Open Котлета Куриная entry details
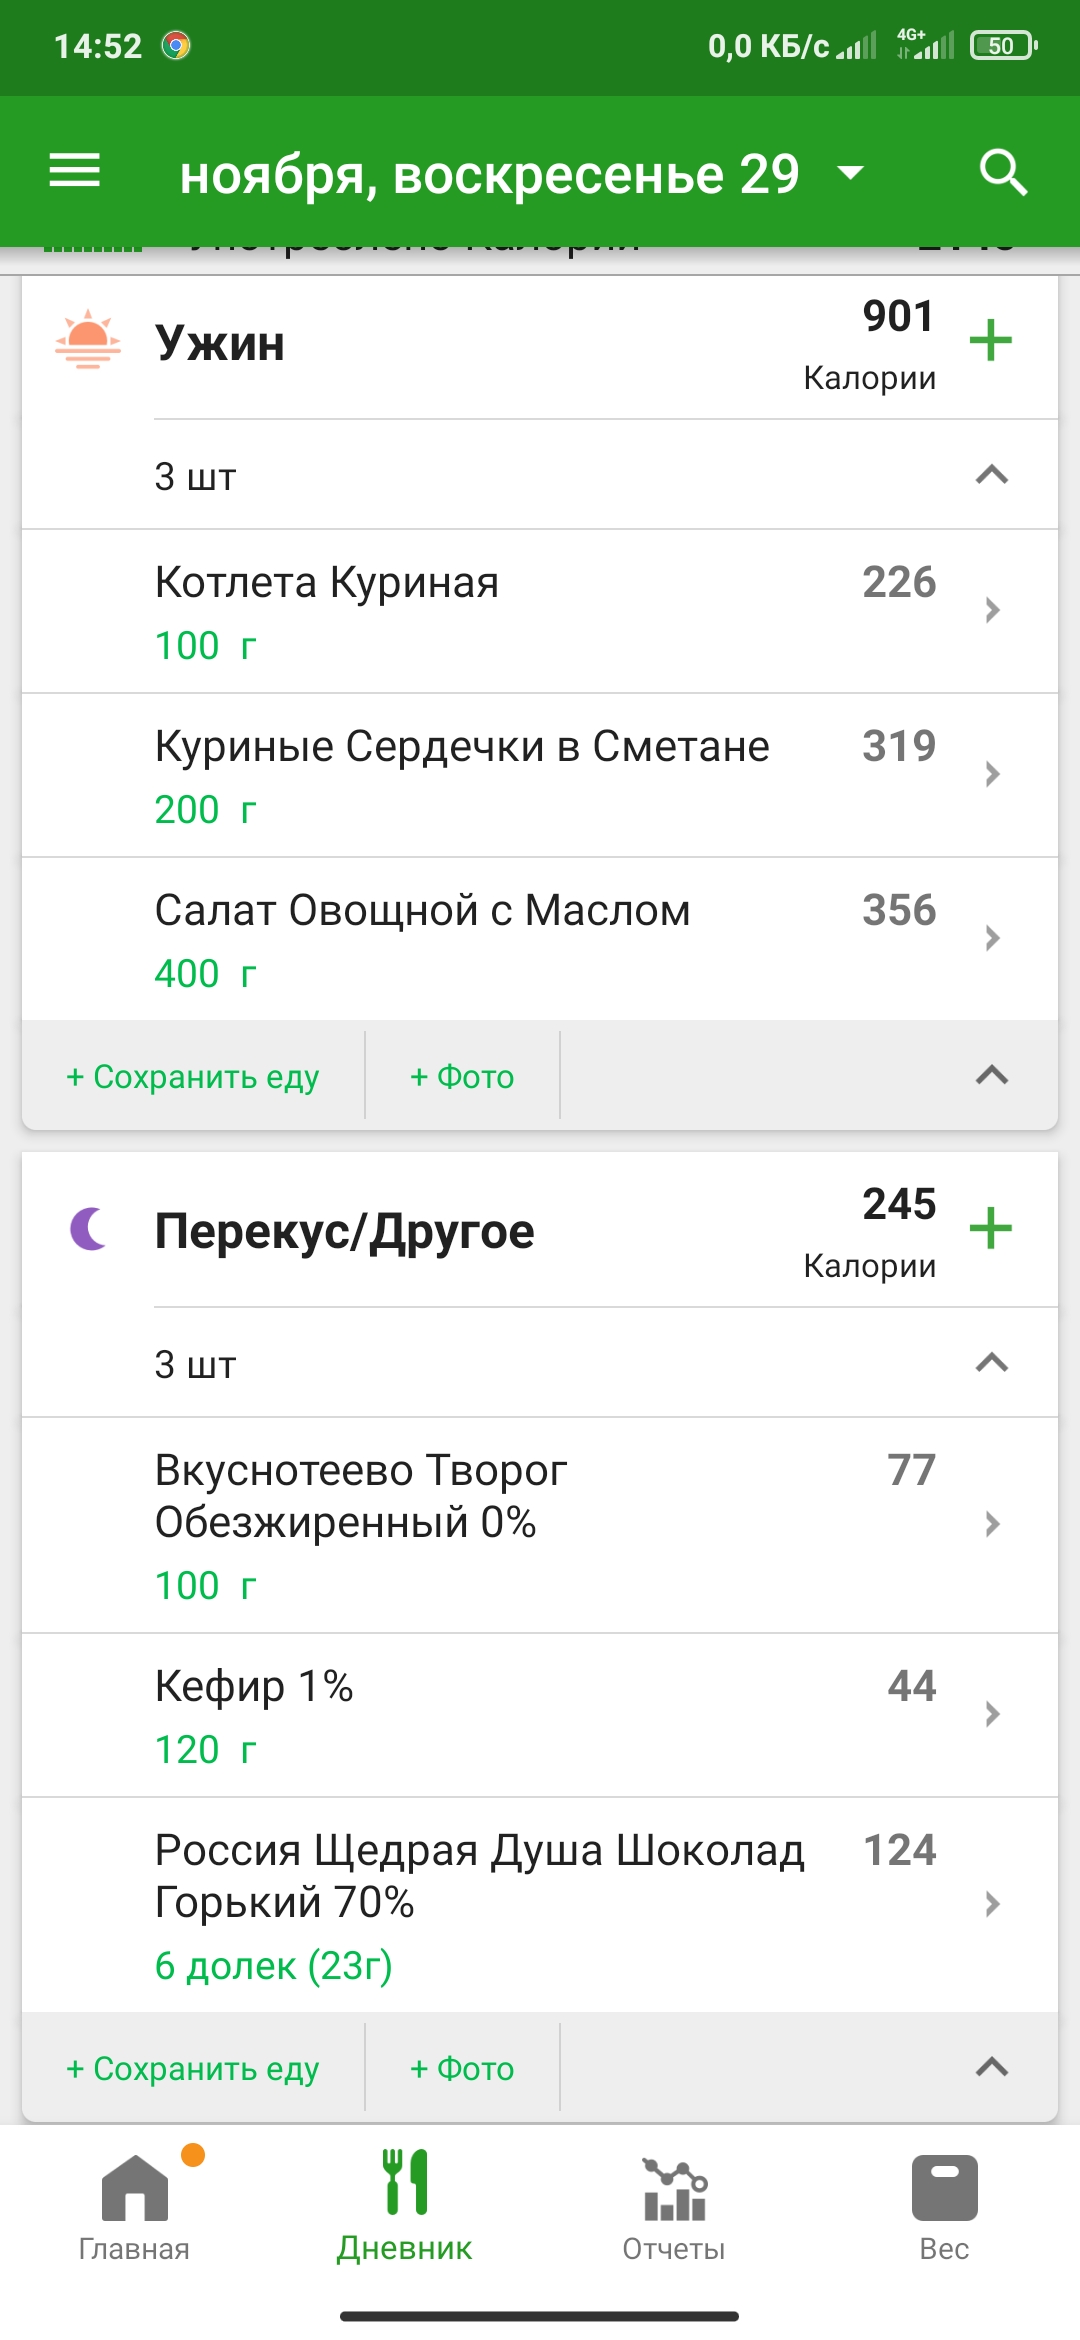Image resolution: width=1080 pixels, height=2340 pixels. pyautogui.click(x=540, y=611)
